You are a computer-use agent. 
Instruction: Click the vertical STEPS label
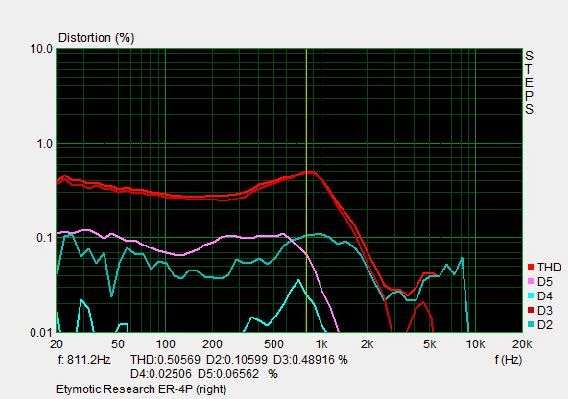pyautogui.click(x=529, y=83)
